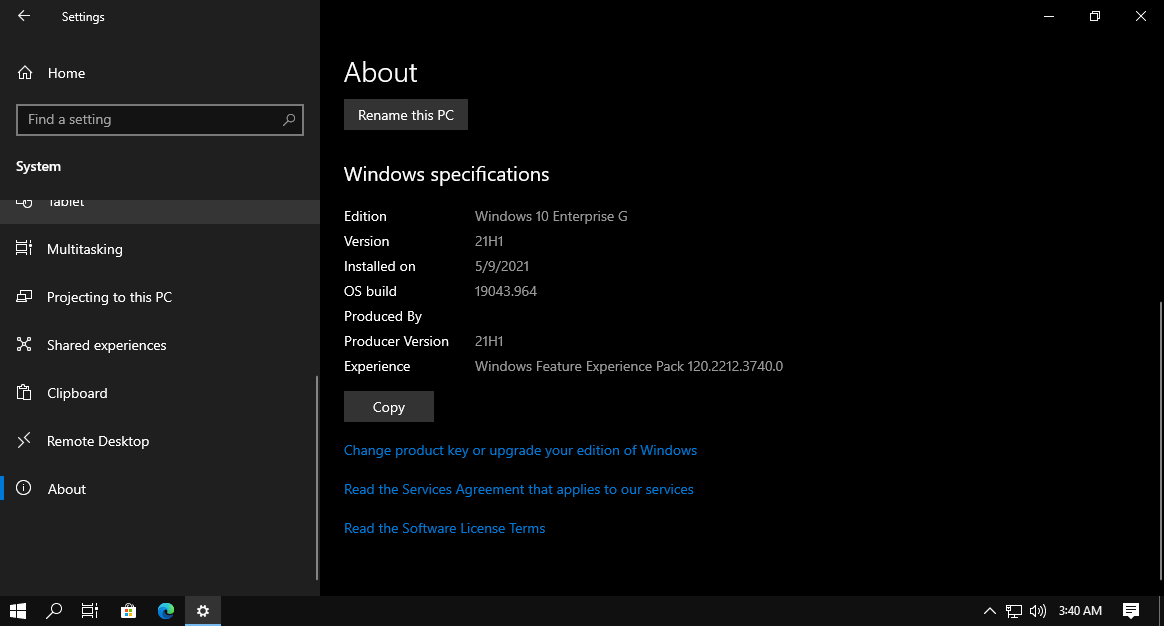1164x626 pixels.
Task: Click the Rename this PC button
Action: pos(405,114)
